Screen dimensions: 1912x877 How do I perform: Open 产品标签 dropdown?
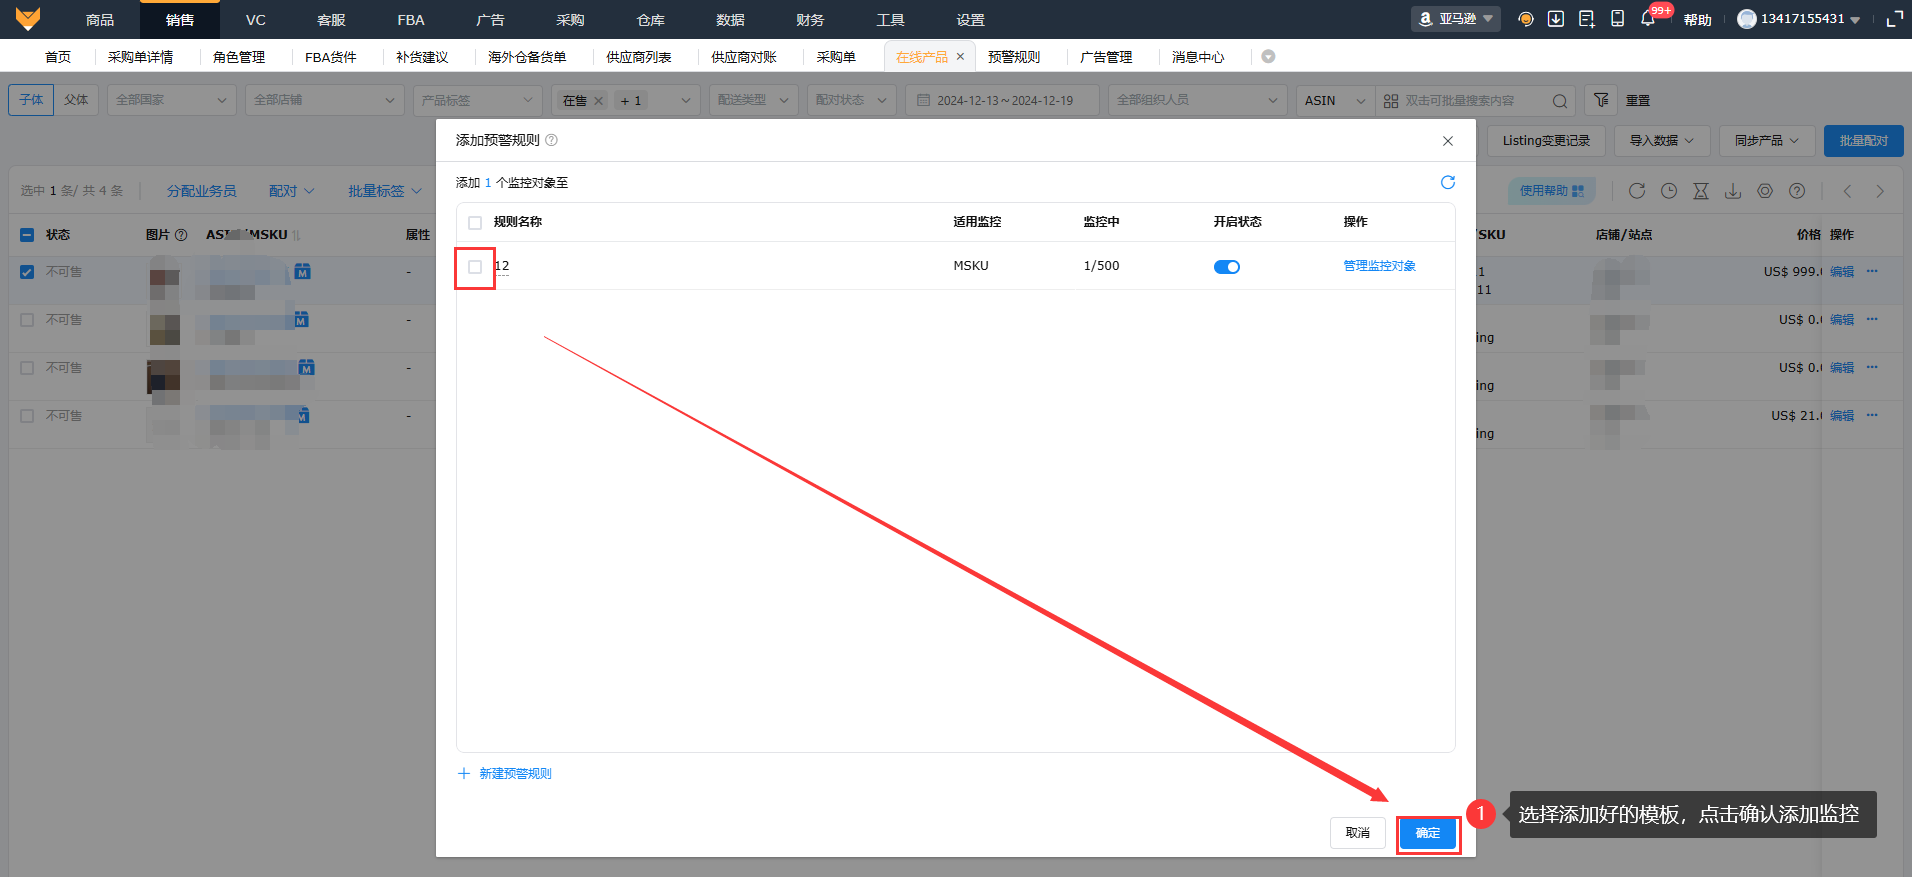click(x=478, y=100)
